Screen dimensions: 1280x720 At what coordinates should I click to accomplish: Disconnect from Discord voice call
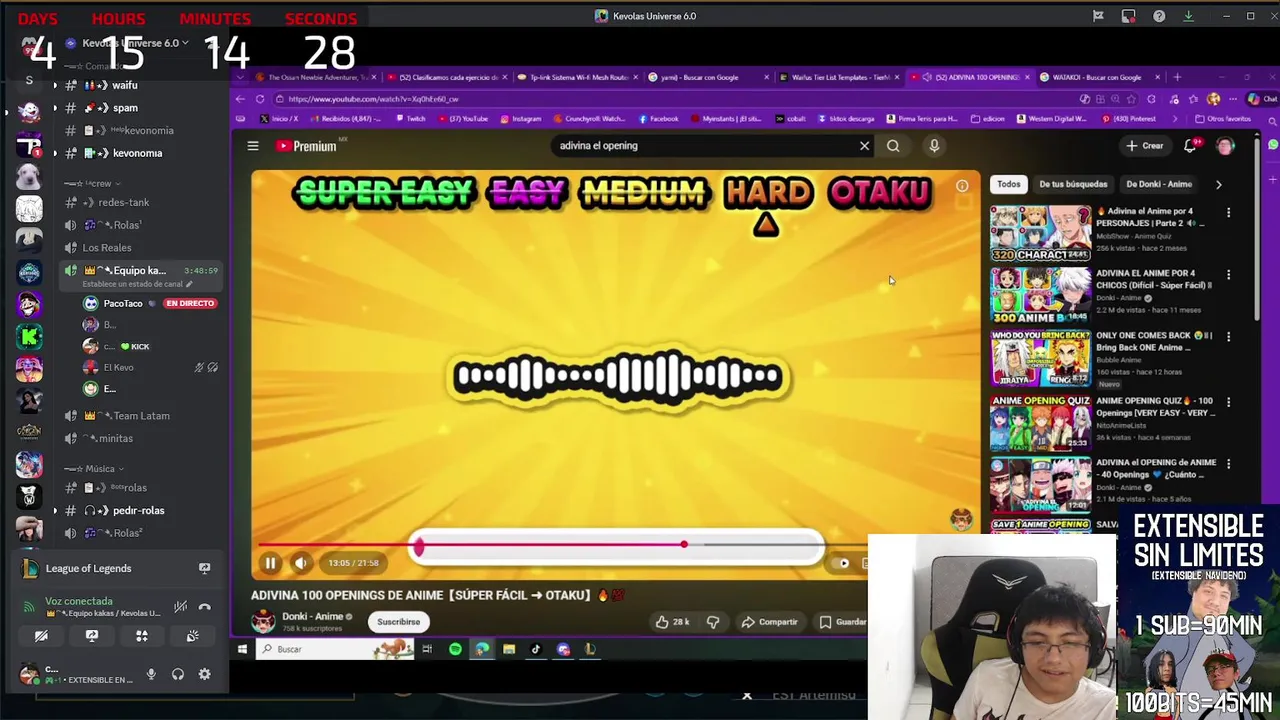tap(205, 606)
